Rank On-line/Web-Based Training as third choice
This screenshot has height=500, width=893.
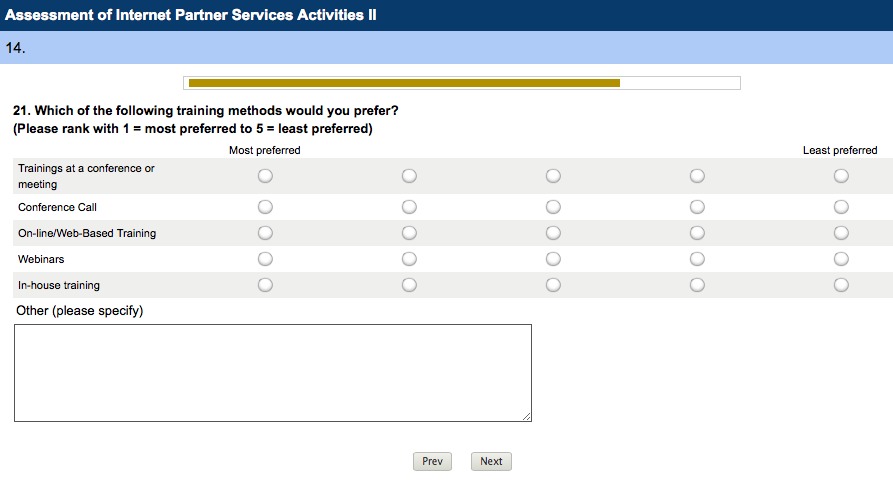[x=553, y=233]
